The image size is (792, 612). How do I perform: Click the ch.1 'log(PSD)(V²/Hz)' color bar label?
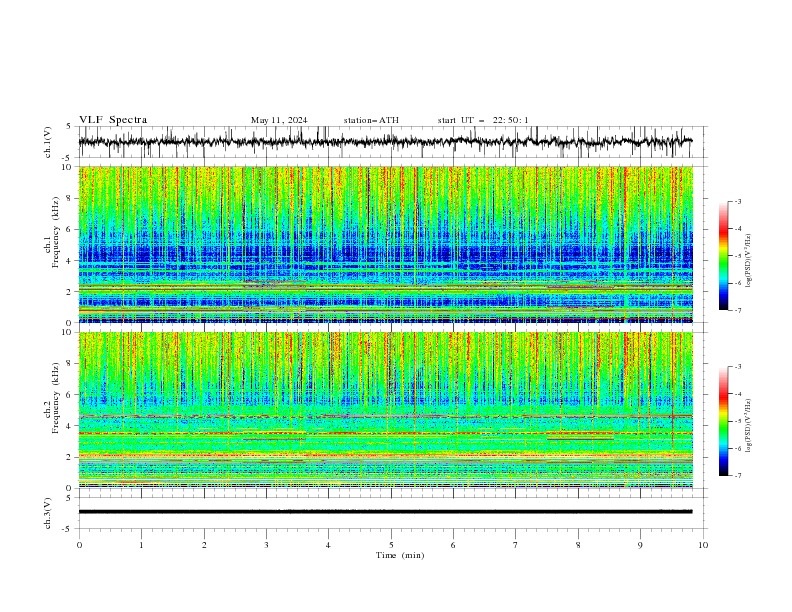[x=749, y=261]
